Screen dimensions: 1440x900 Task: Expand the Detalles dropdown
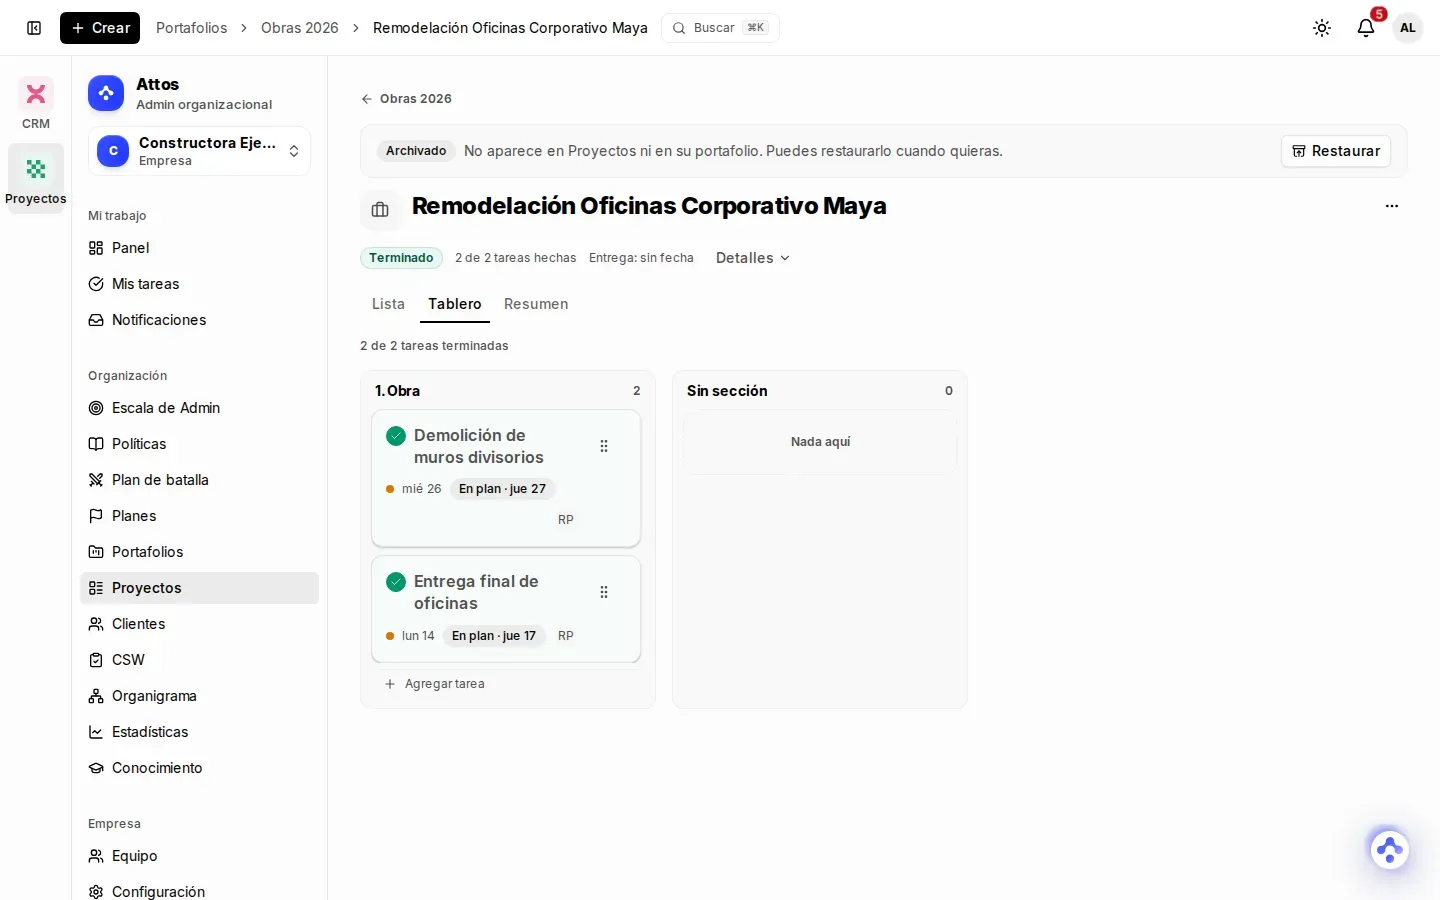pyautogui.click(x=753, y=258)
